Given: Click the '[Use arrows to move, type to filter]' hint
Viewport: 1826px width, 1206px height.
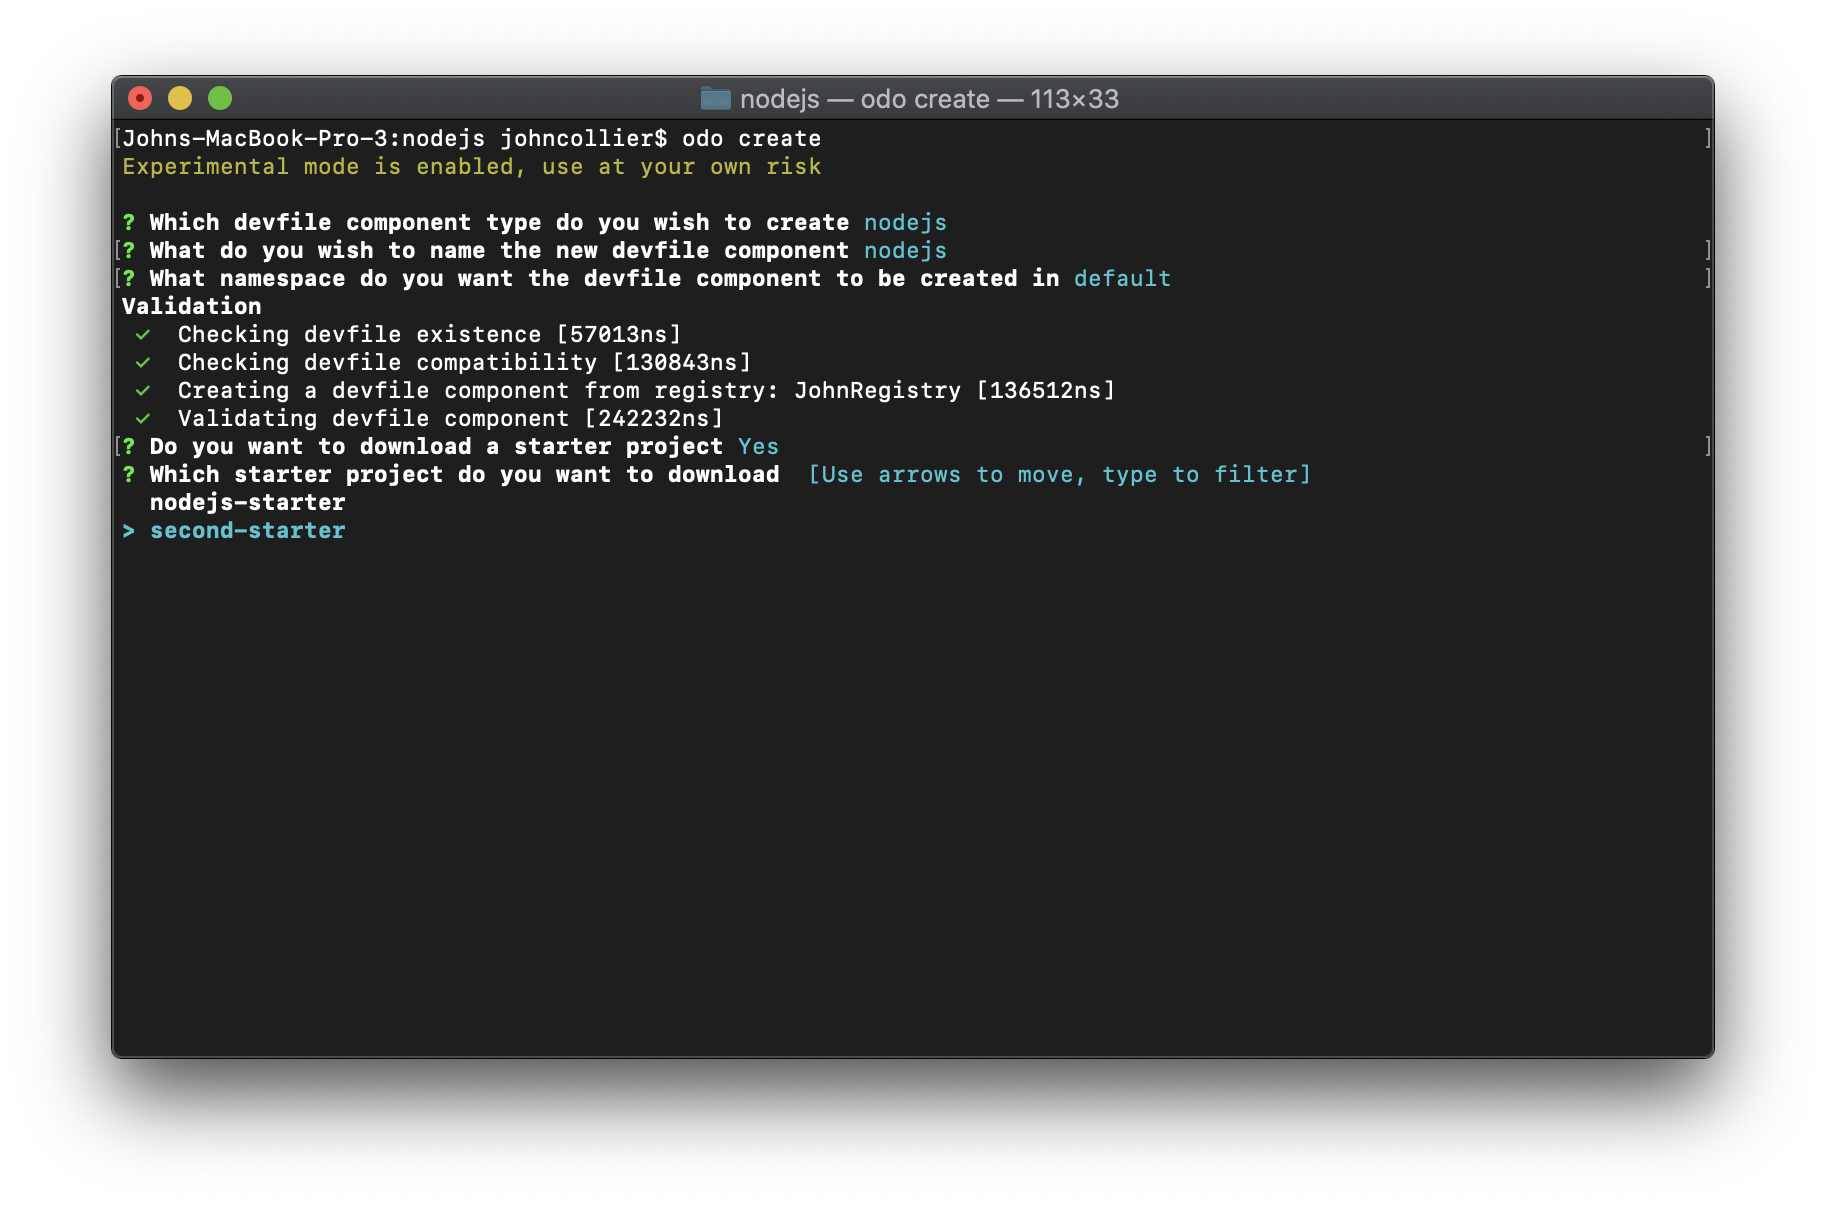Looking at the screenshot, I should [x=1059, y=474].
